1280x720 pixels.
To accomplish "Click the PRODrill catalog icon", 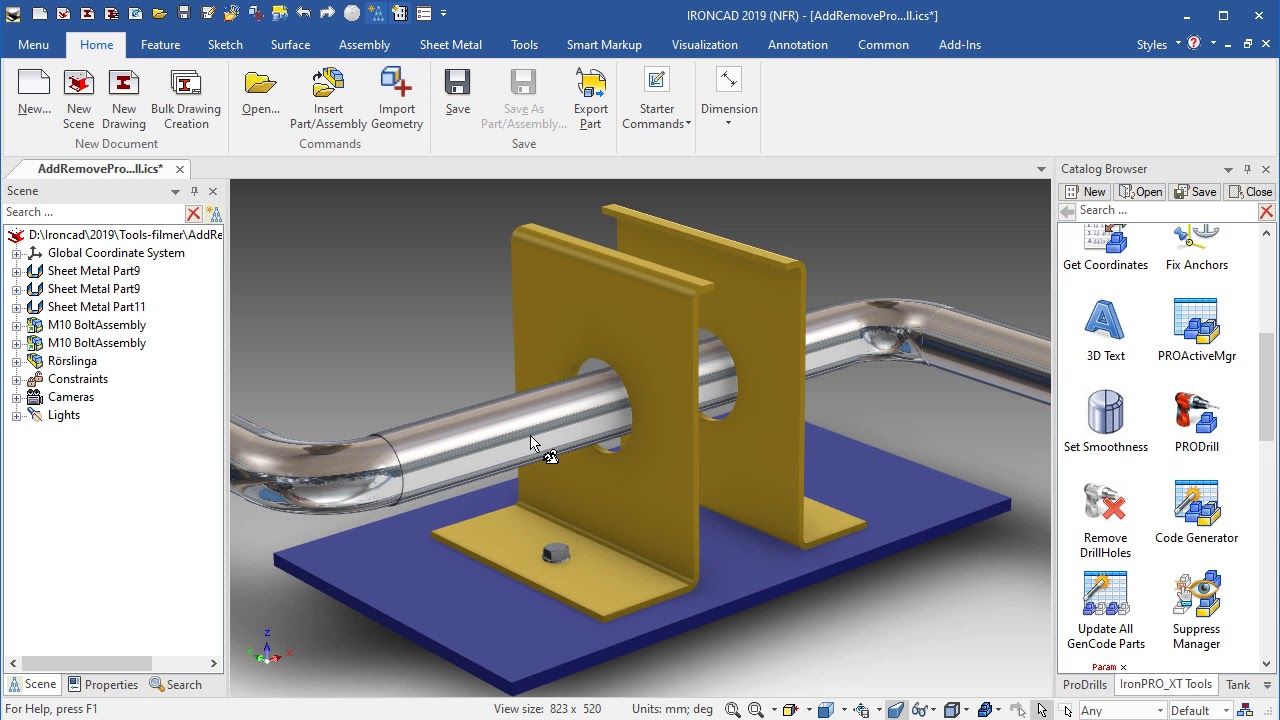I will (x=1196, y=413).
